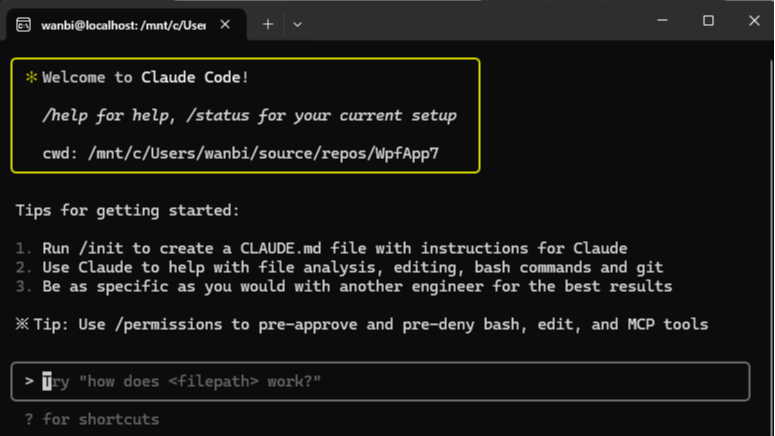Minimize the terminal window
The image size is (775, 436).
point(661,21)
